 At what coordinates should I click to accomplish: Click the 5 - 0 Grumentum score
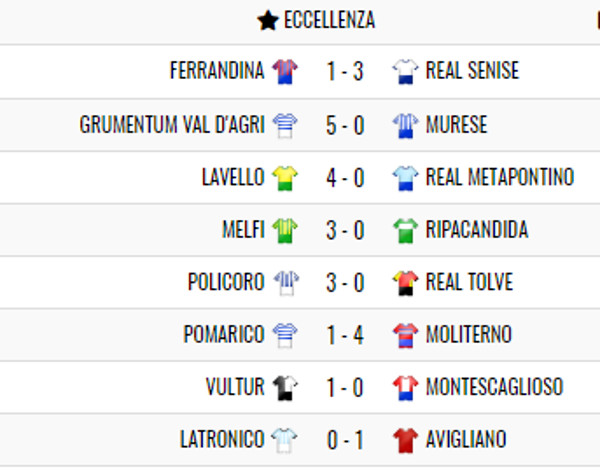(x=345, y=126)
